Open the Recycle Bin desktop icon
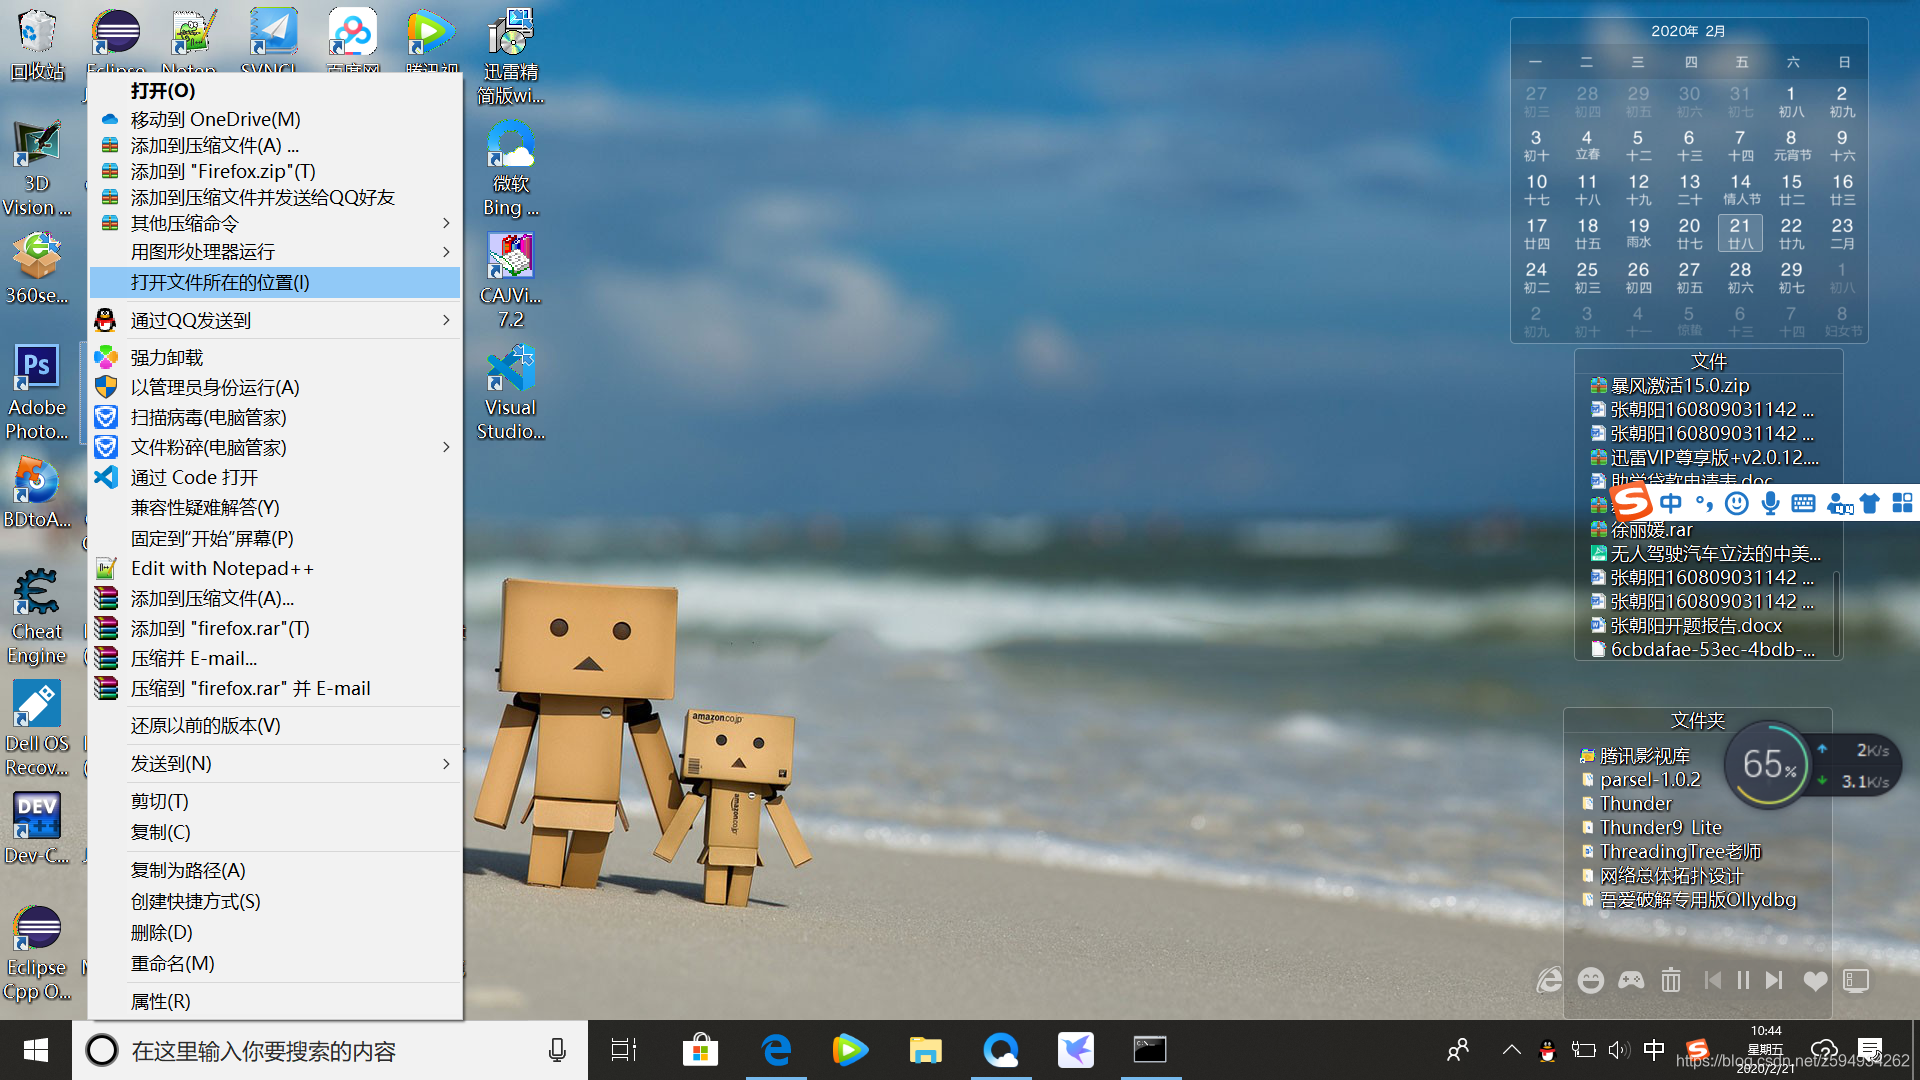This screenshot has width=1920, height=1080. [x=37, y=44]
